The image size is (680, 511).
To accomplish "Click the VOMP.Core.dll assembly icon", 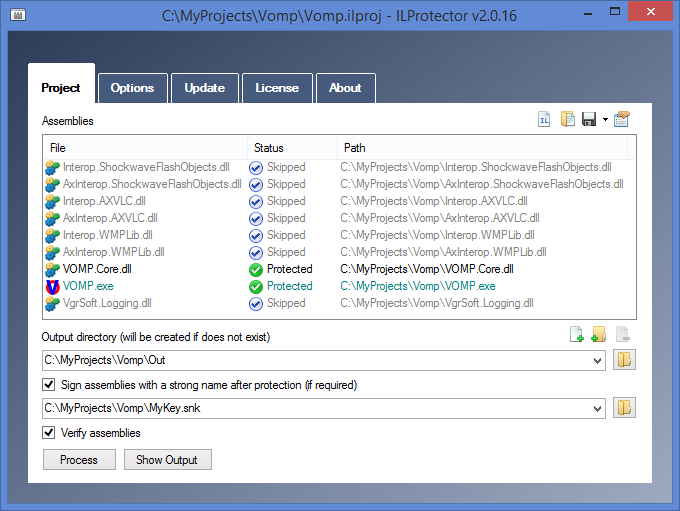I will pos(52,269).
